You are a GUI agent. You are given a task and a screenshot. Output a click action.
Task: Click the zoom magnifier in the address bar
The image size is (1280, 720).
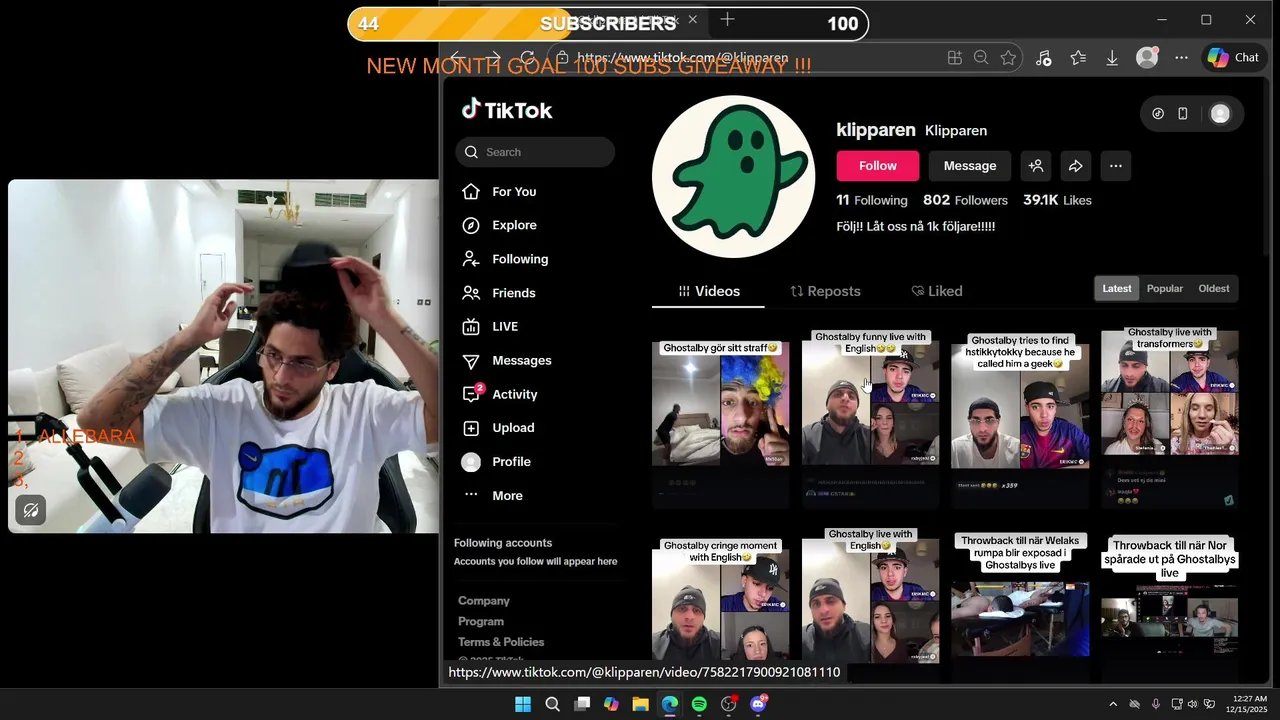pos(981,58)
